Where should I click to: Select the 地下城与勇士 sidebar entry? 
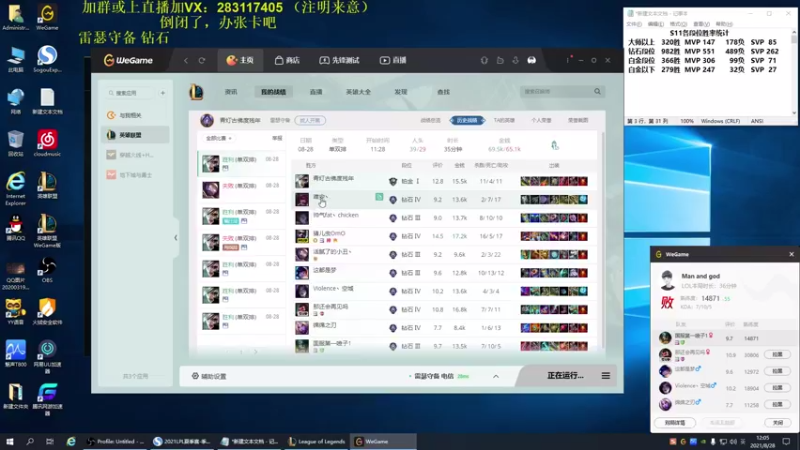pyautogui.click(x=135, y=174)
